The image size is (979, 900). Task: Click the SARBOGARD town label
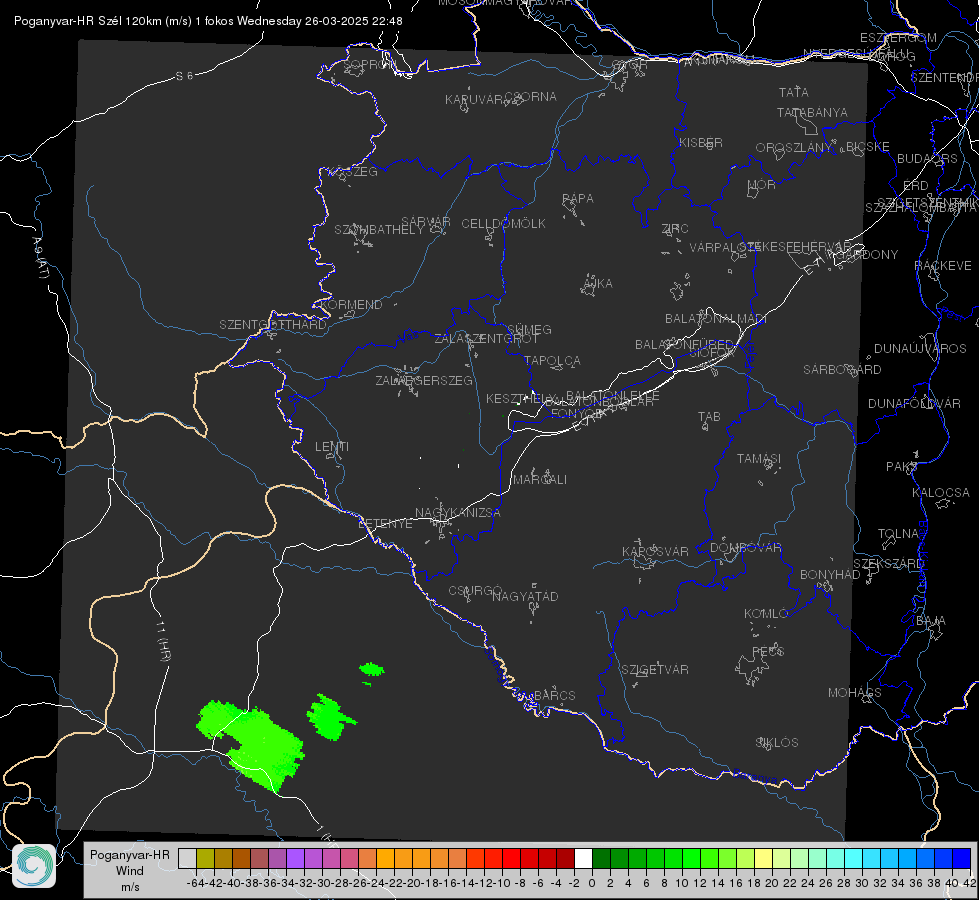coord(842,370)
